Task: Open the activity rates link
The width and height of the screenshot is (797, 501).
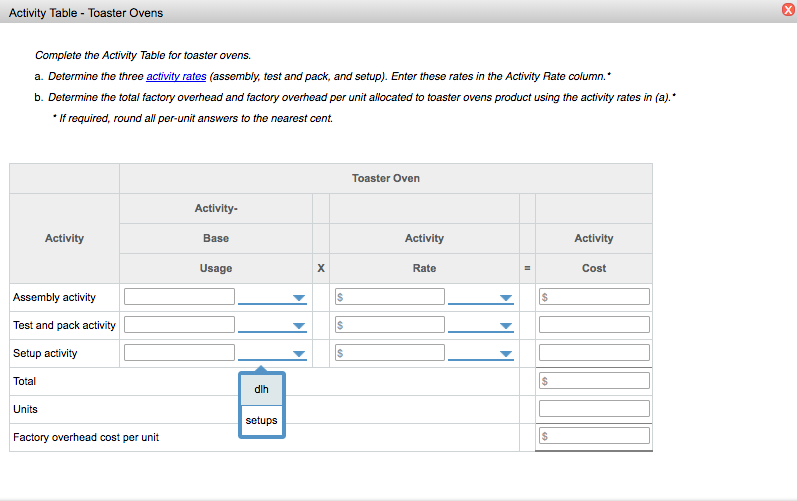Action: [x=176, y=76]
